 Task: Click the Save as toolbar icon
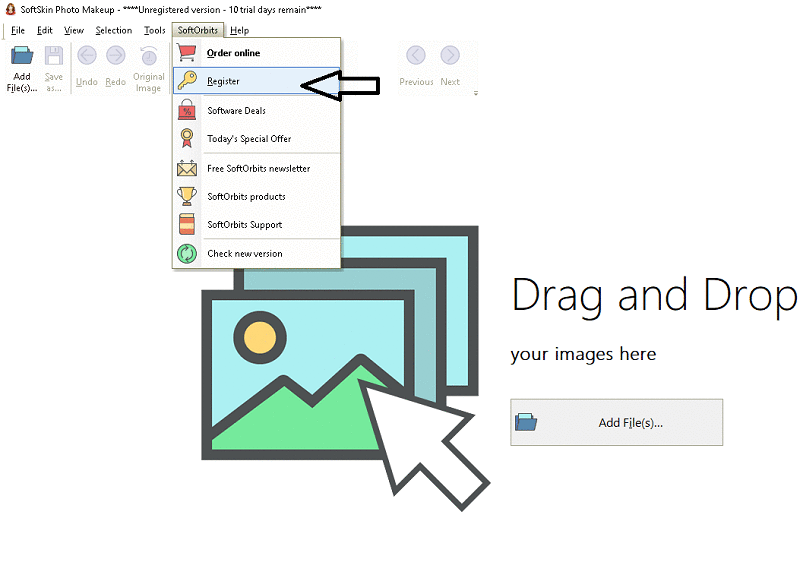point(53,66)
